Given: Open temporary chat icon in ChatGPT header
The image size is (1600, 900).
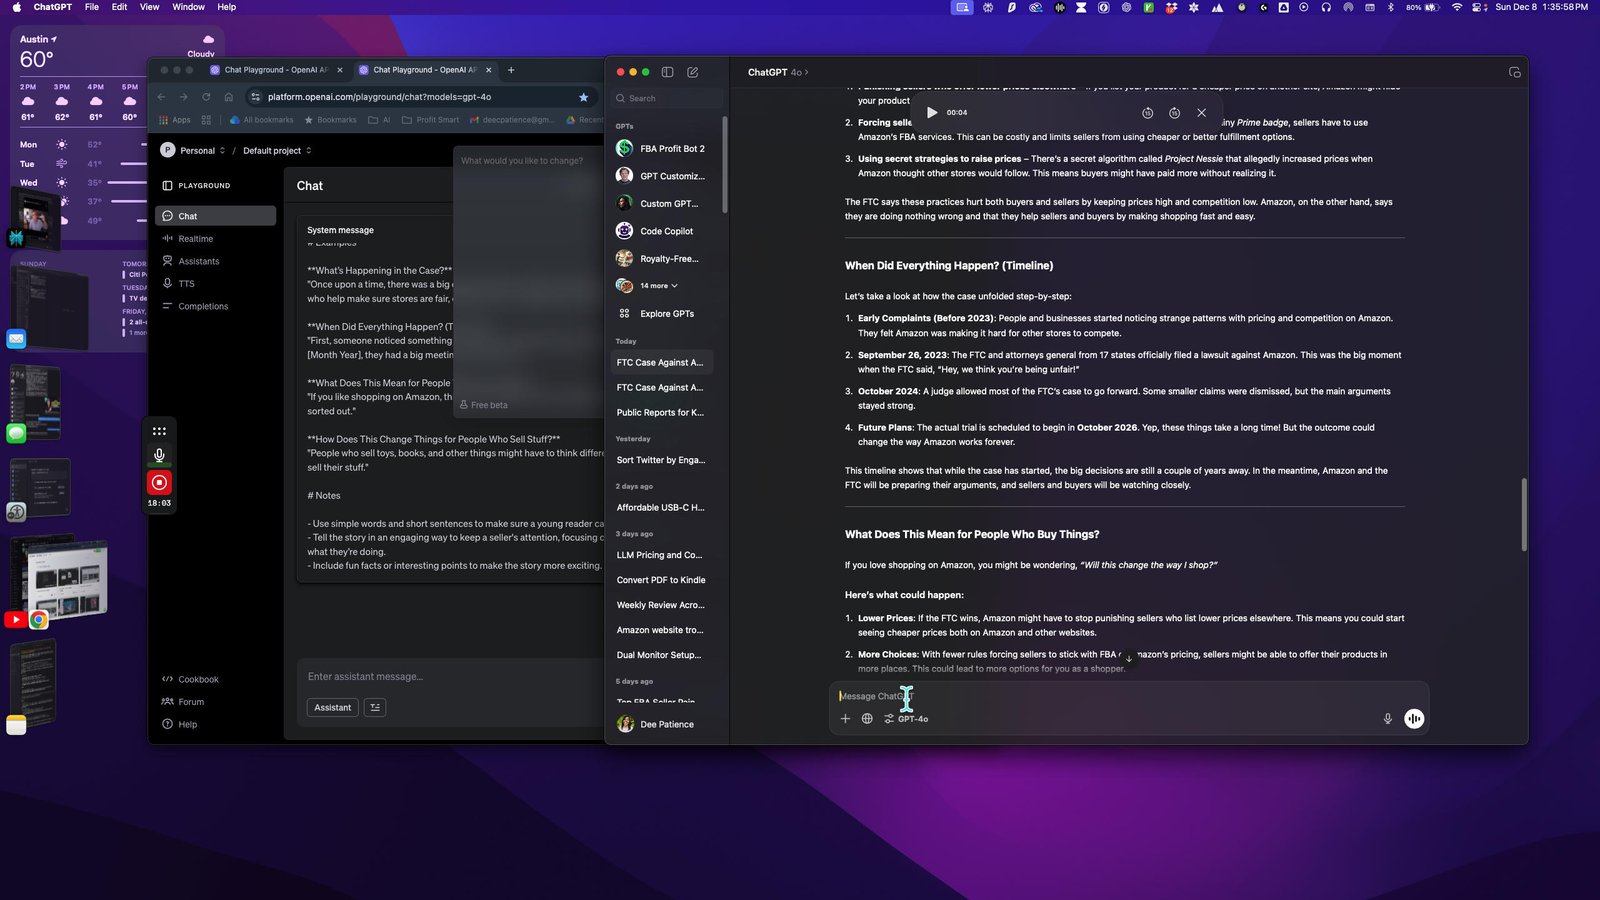Looking at the screenshot, I should coord(1514,72).
